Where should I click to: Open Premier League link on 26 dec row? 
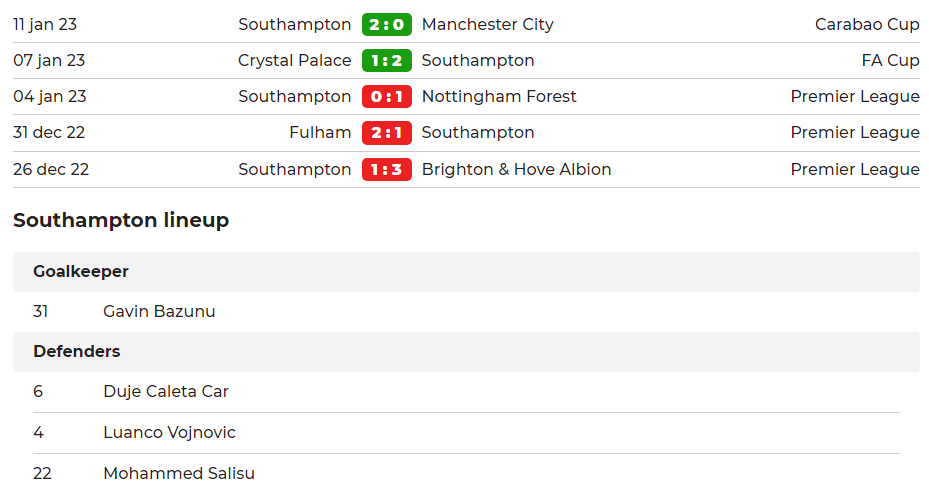(855, 169)
